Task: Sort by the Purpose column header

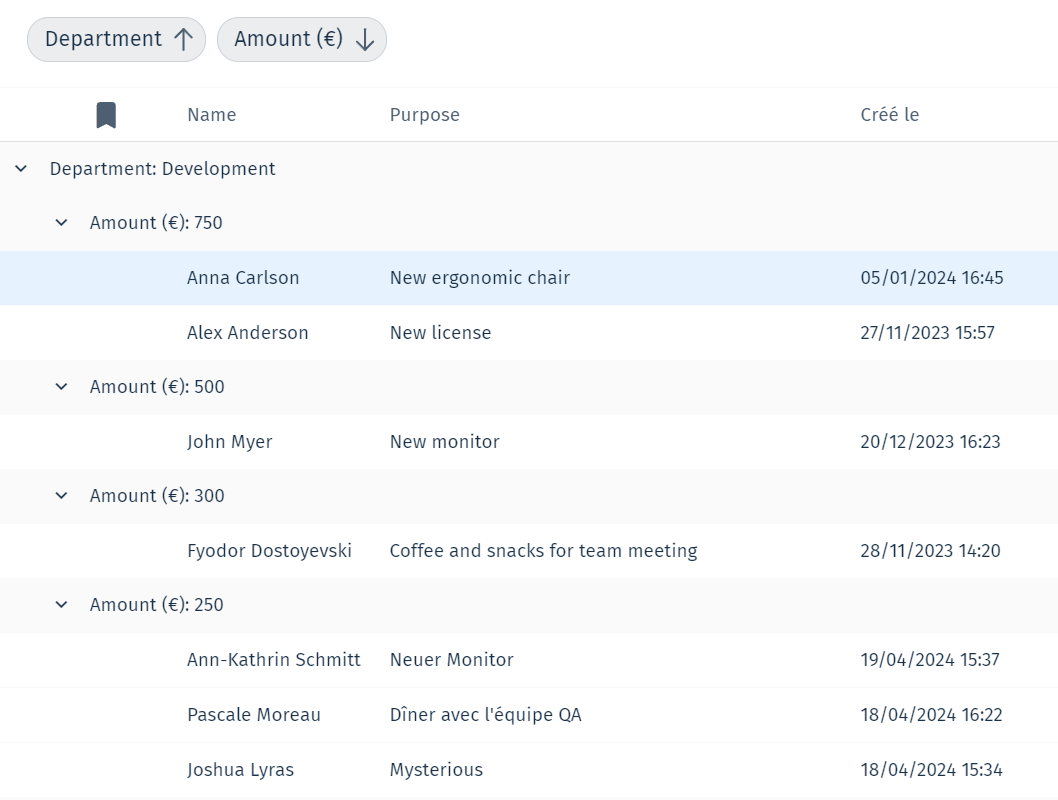Action: coord(424,115)
